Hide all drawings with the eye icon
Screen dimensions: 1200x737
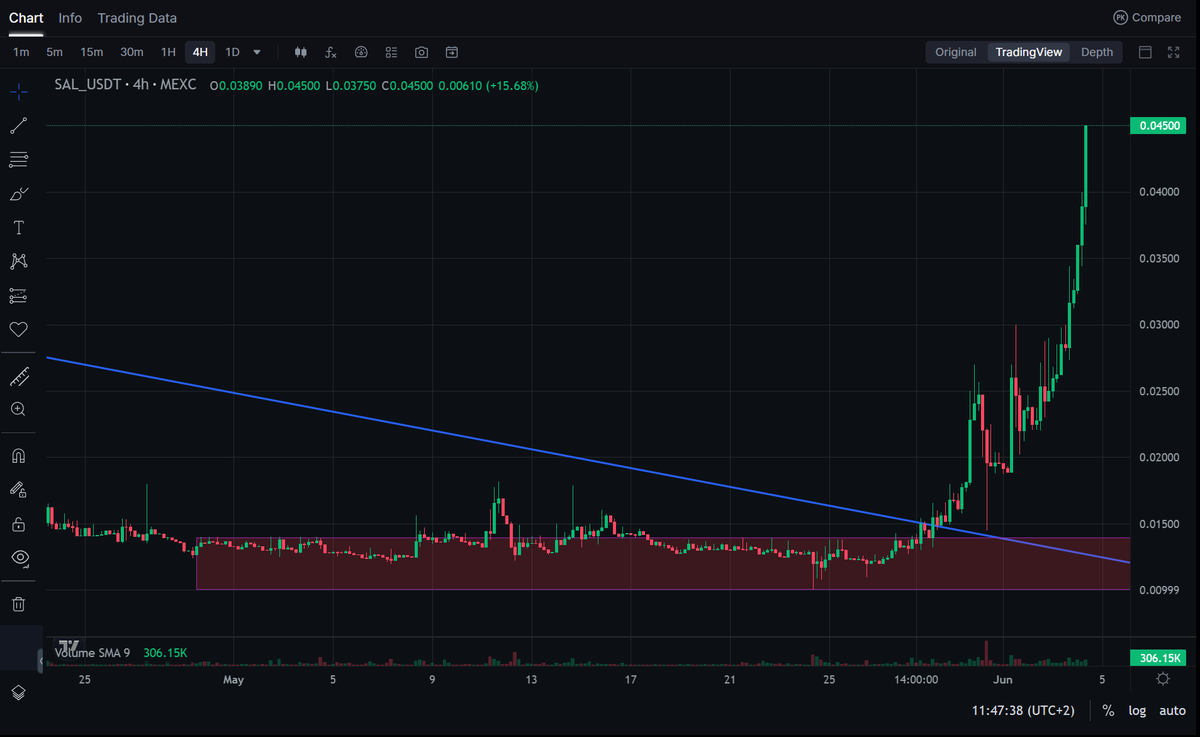tap(18, 557)
